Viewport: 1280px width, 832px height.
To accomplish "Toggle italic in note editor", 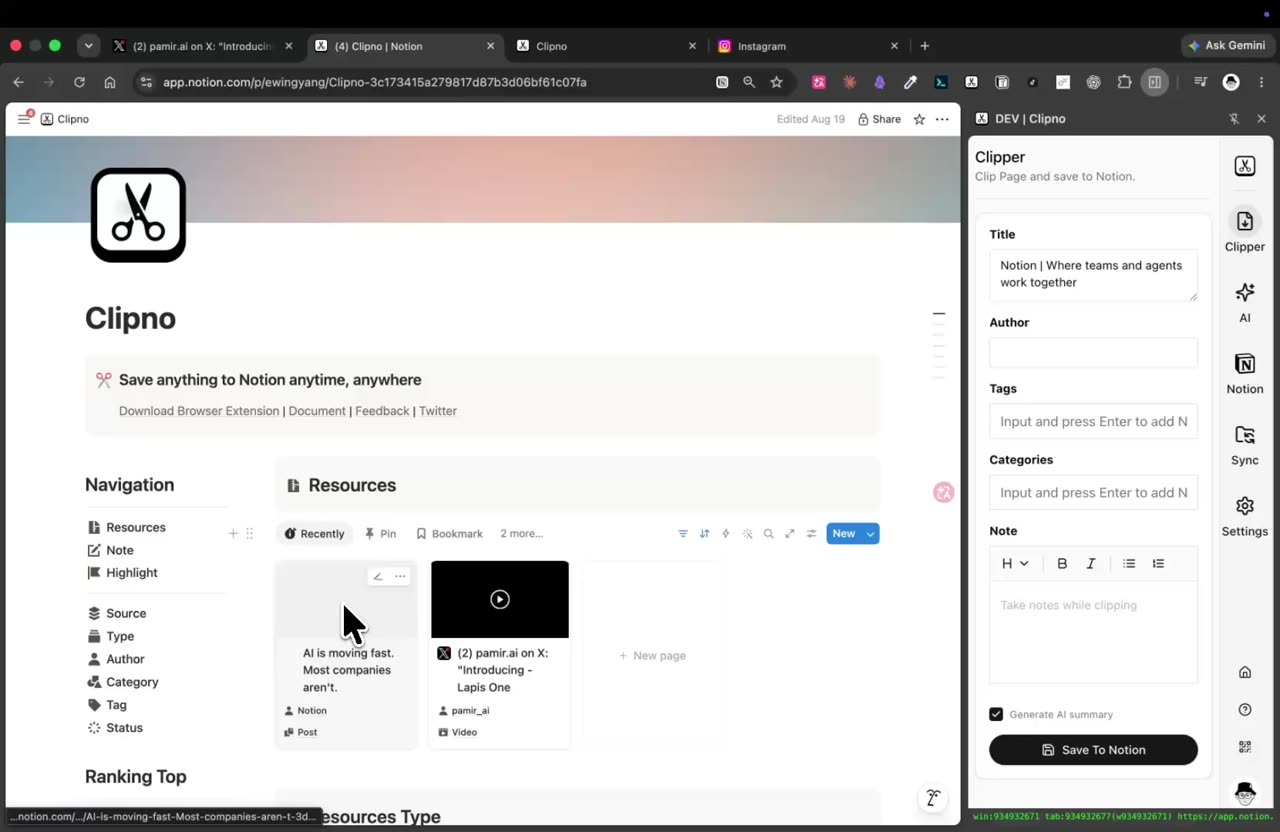I will click(x=1091, y=564).
